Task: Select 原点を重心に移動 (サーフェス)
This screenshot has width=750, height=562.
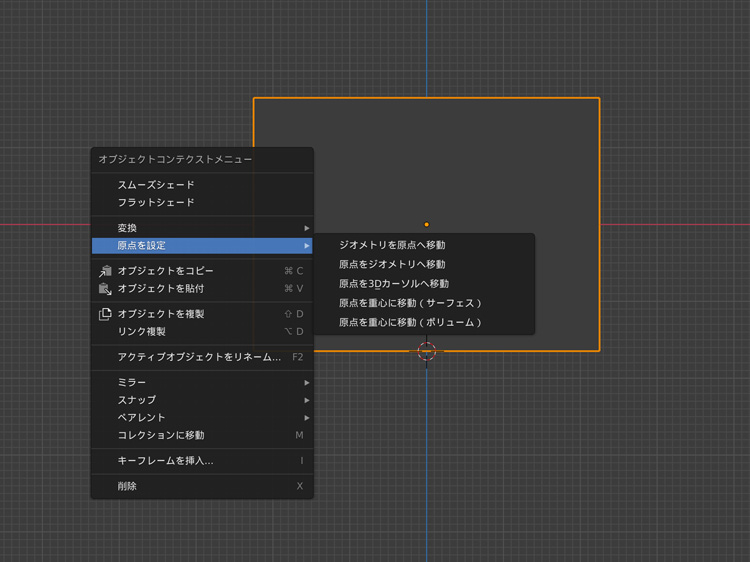Action: pos(410,303)
